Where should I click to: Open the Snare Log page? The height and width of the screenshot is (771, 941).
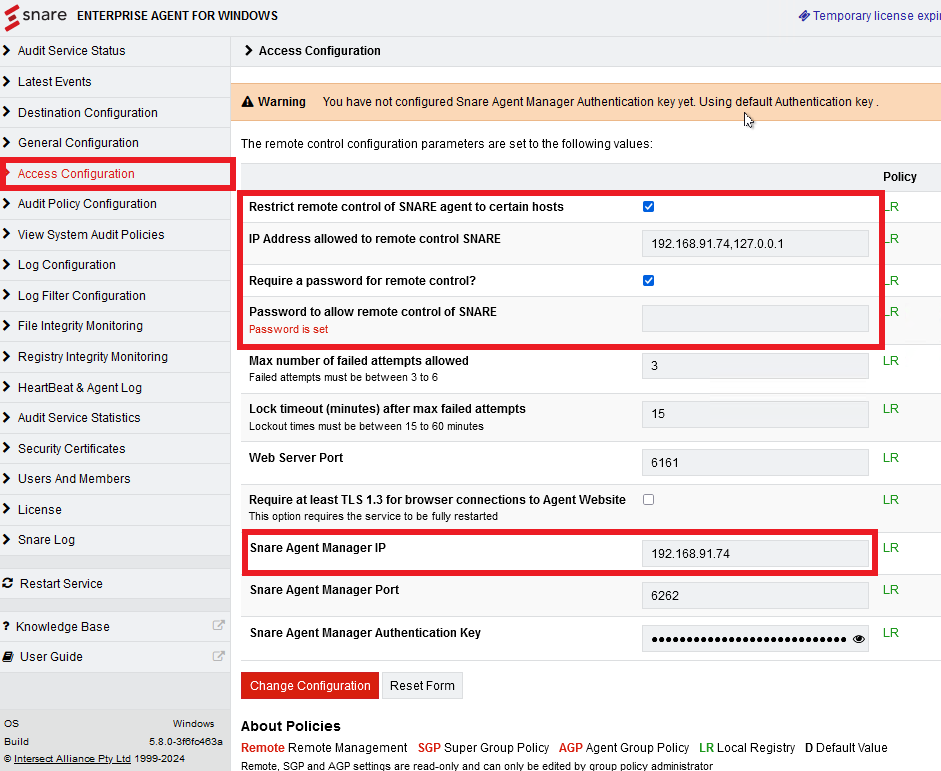coord(46,539)
